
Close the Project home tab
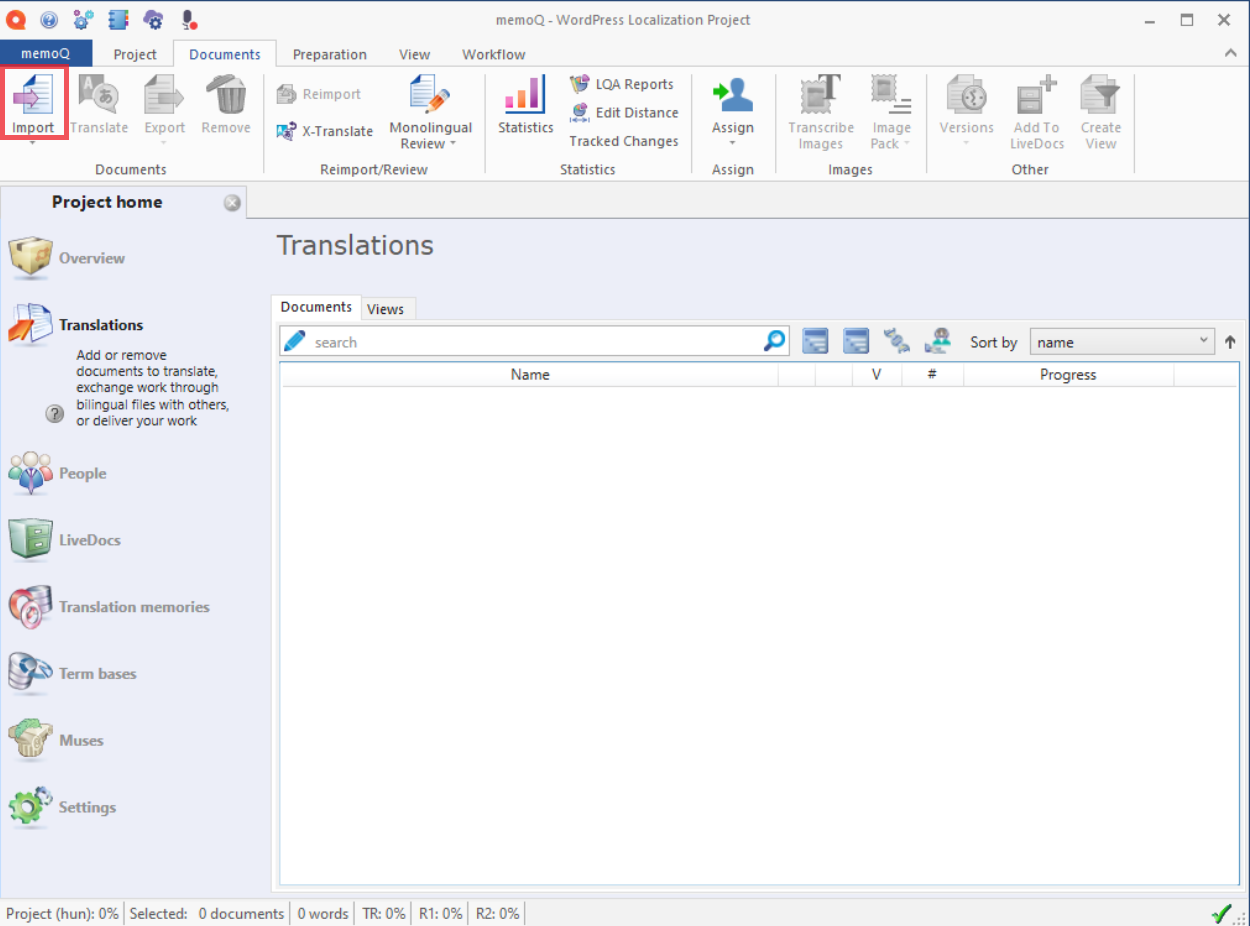pos(232,203)
